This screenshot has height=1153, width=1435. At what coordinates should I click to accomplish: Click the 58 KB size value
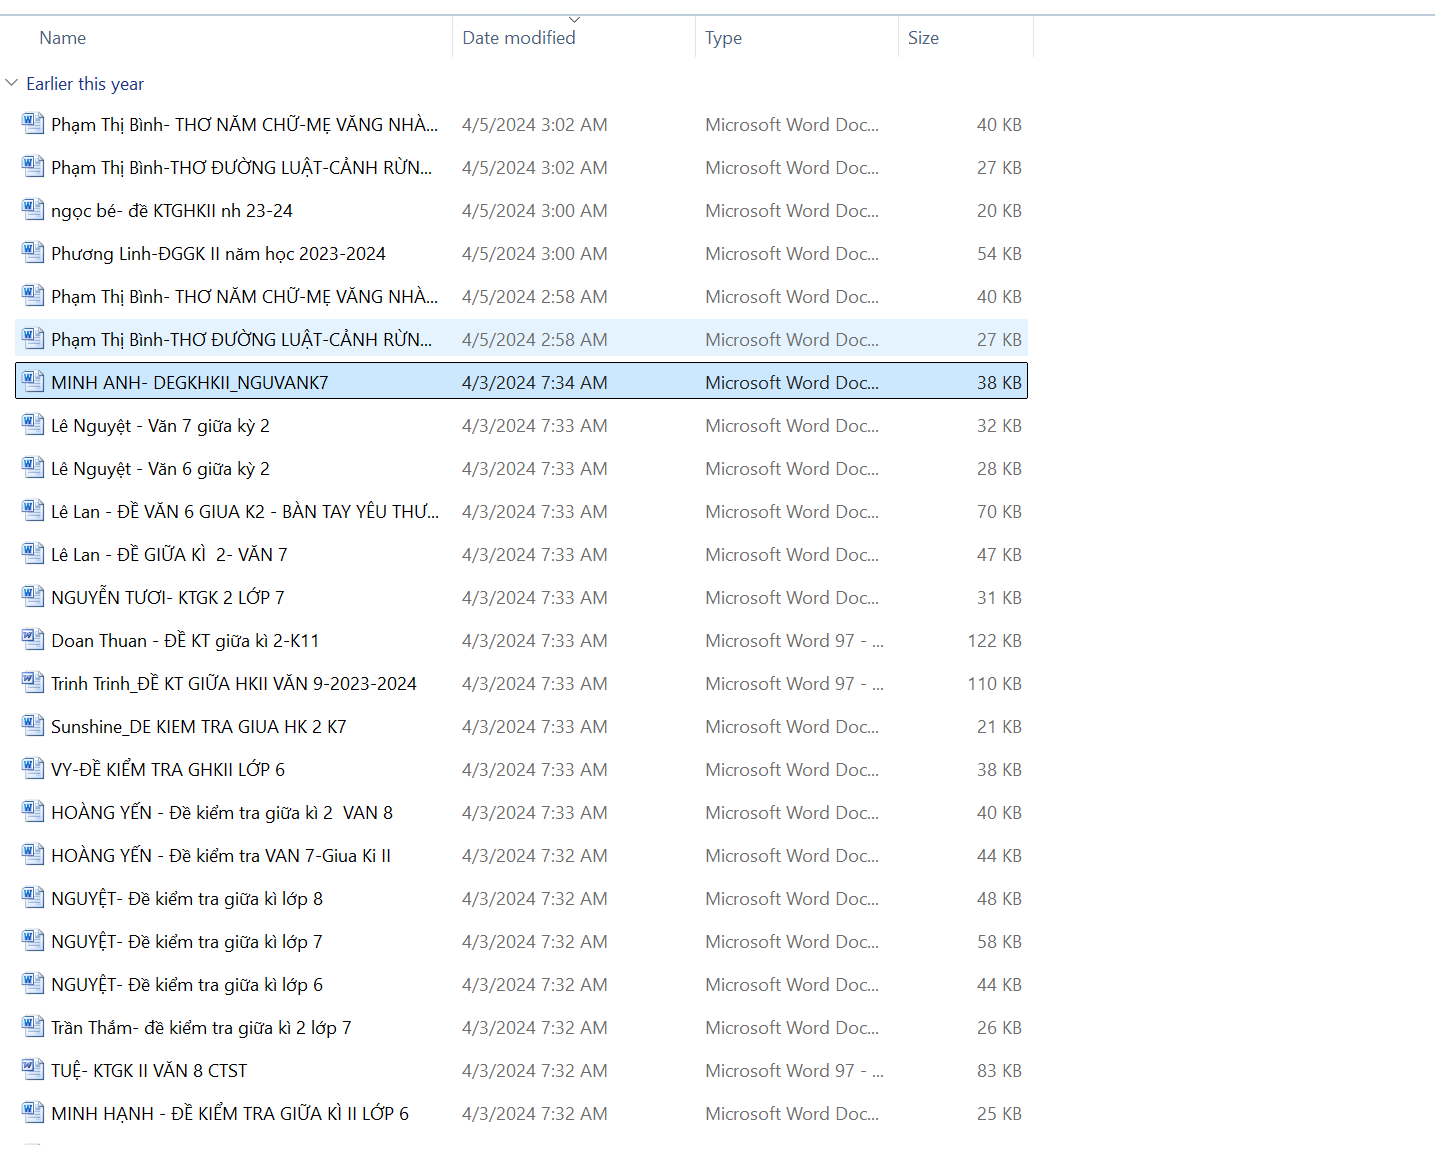(x=999, y=942)
